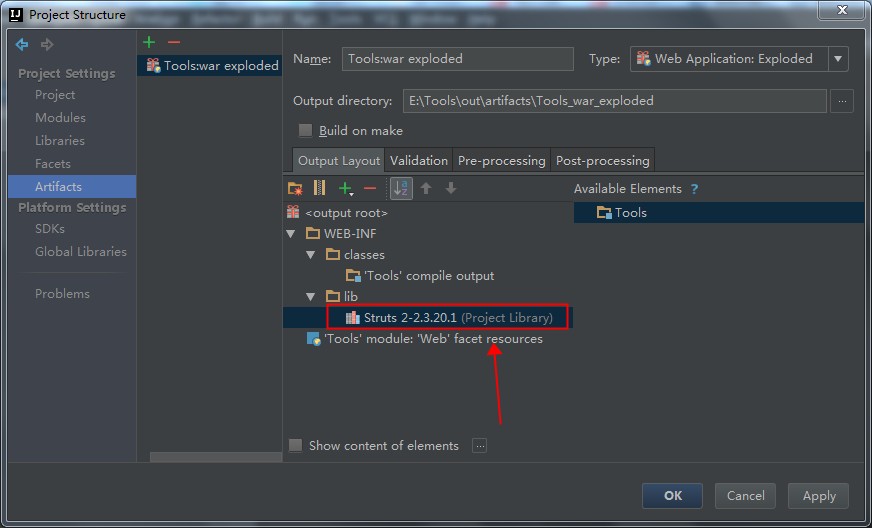Select Tools:war exploded in artifact list
Image resolution: width=872 pixels, height=528 pixels.
(210, 66)
